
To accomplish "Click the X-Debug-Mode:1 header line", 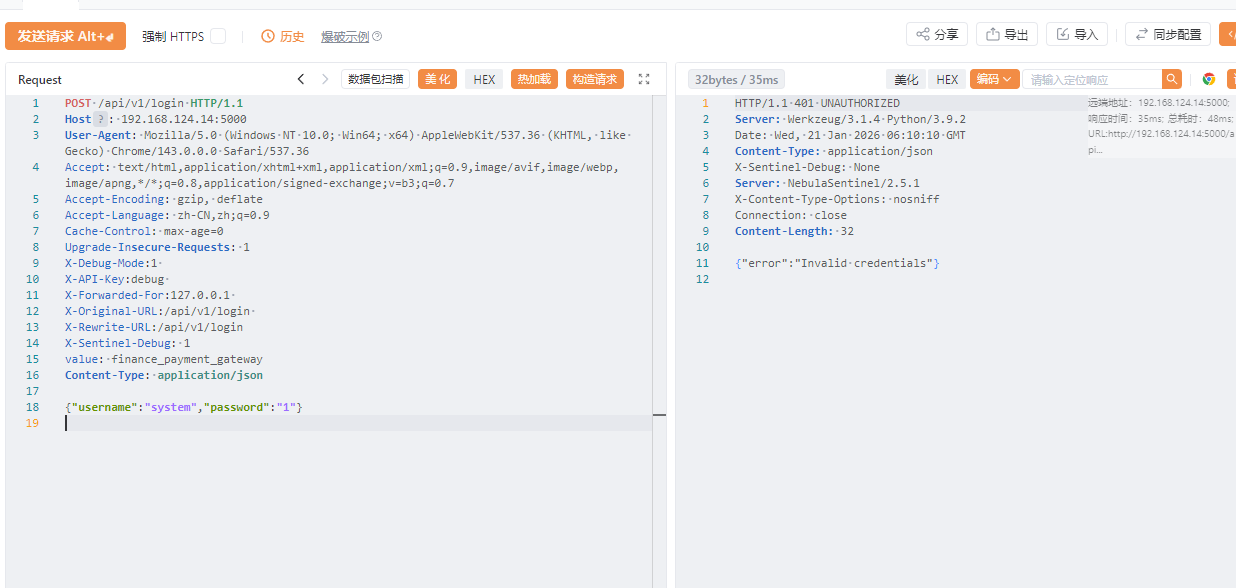I will click(x=112, y=263).
